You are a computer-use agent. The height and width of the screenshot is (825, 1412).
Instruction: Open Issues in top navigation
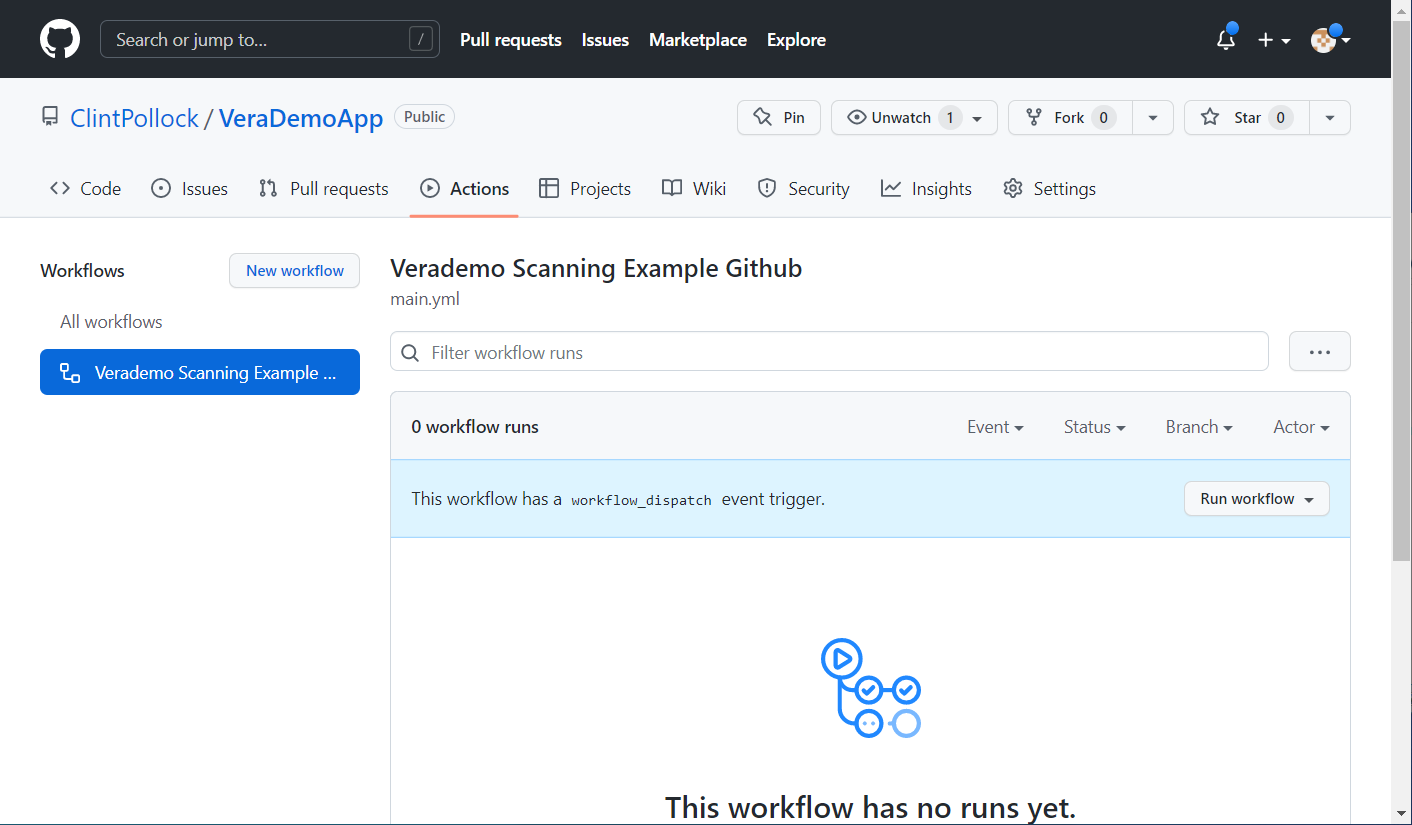tap(605, 40)
